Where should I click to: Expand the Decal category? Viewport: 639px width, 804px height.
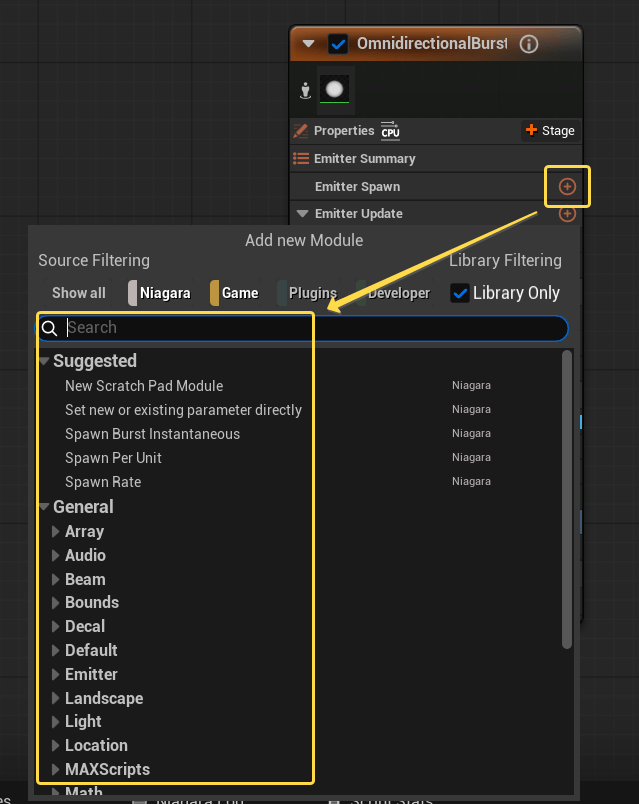tap(55, 626)
